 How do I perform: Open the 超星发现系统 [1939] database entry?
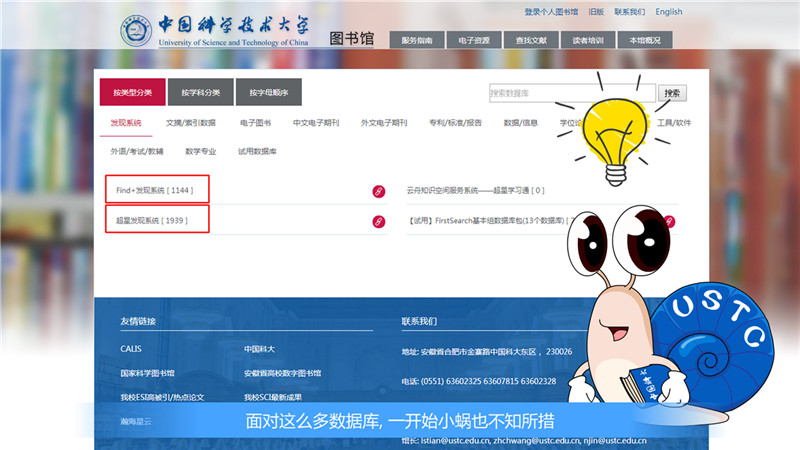coord(152,220)
